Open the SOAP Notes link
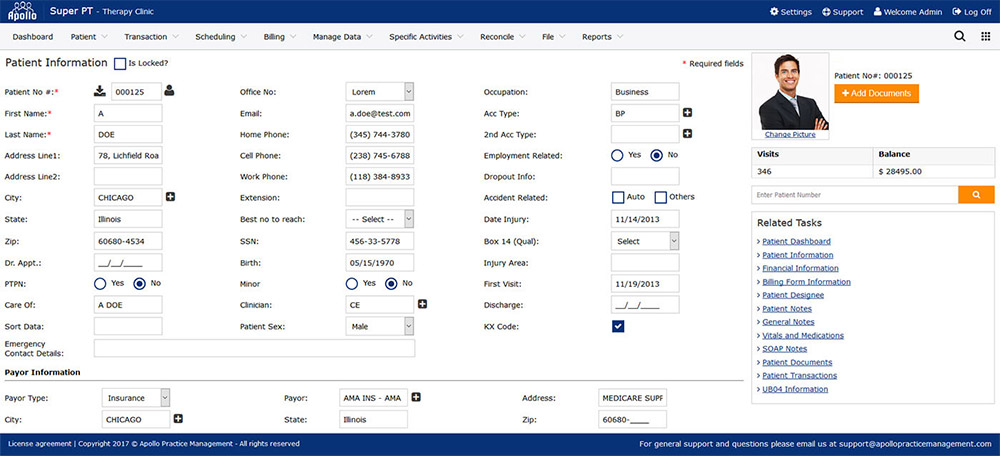This screenshot has width=1000, height=456. coord(784,349)
